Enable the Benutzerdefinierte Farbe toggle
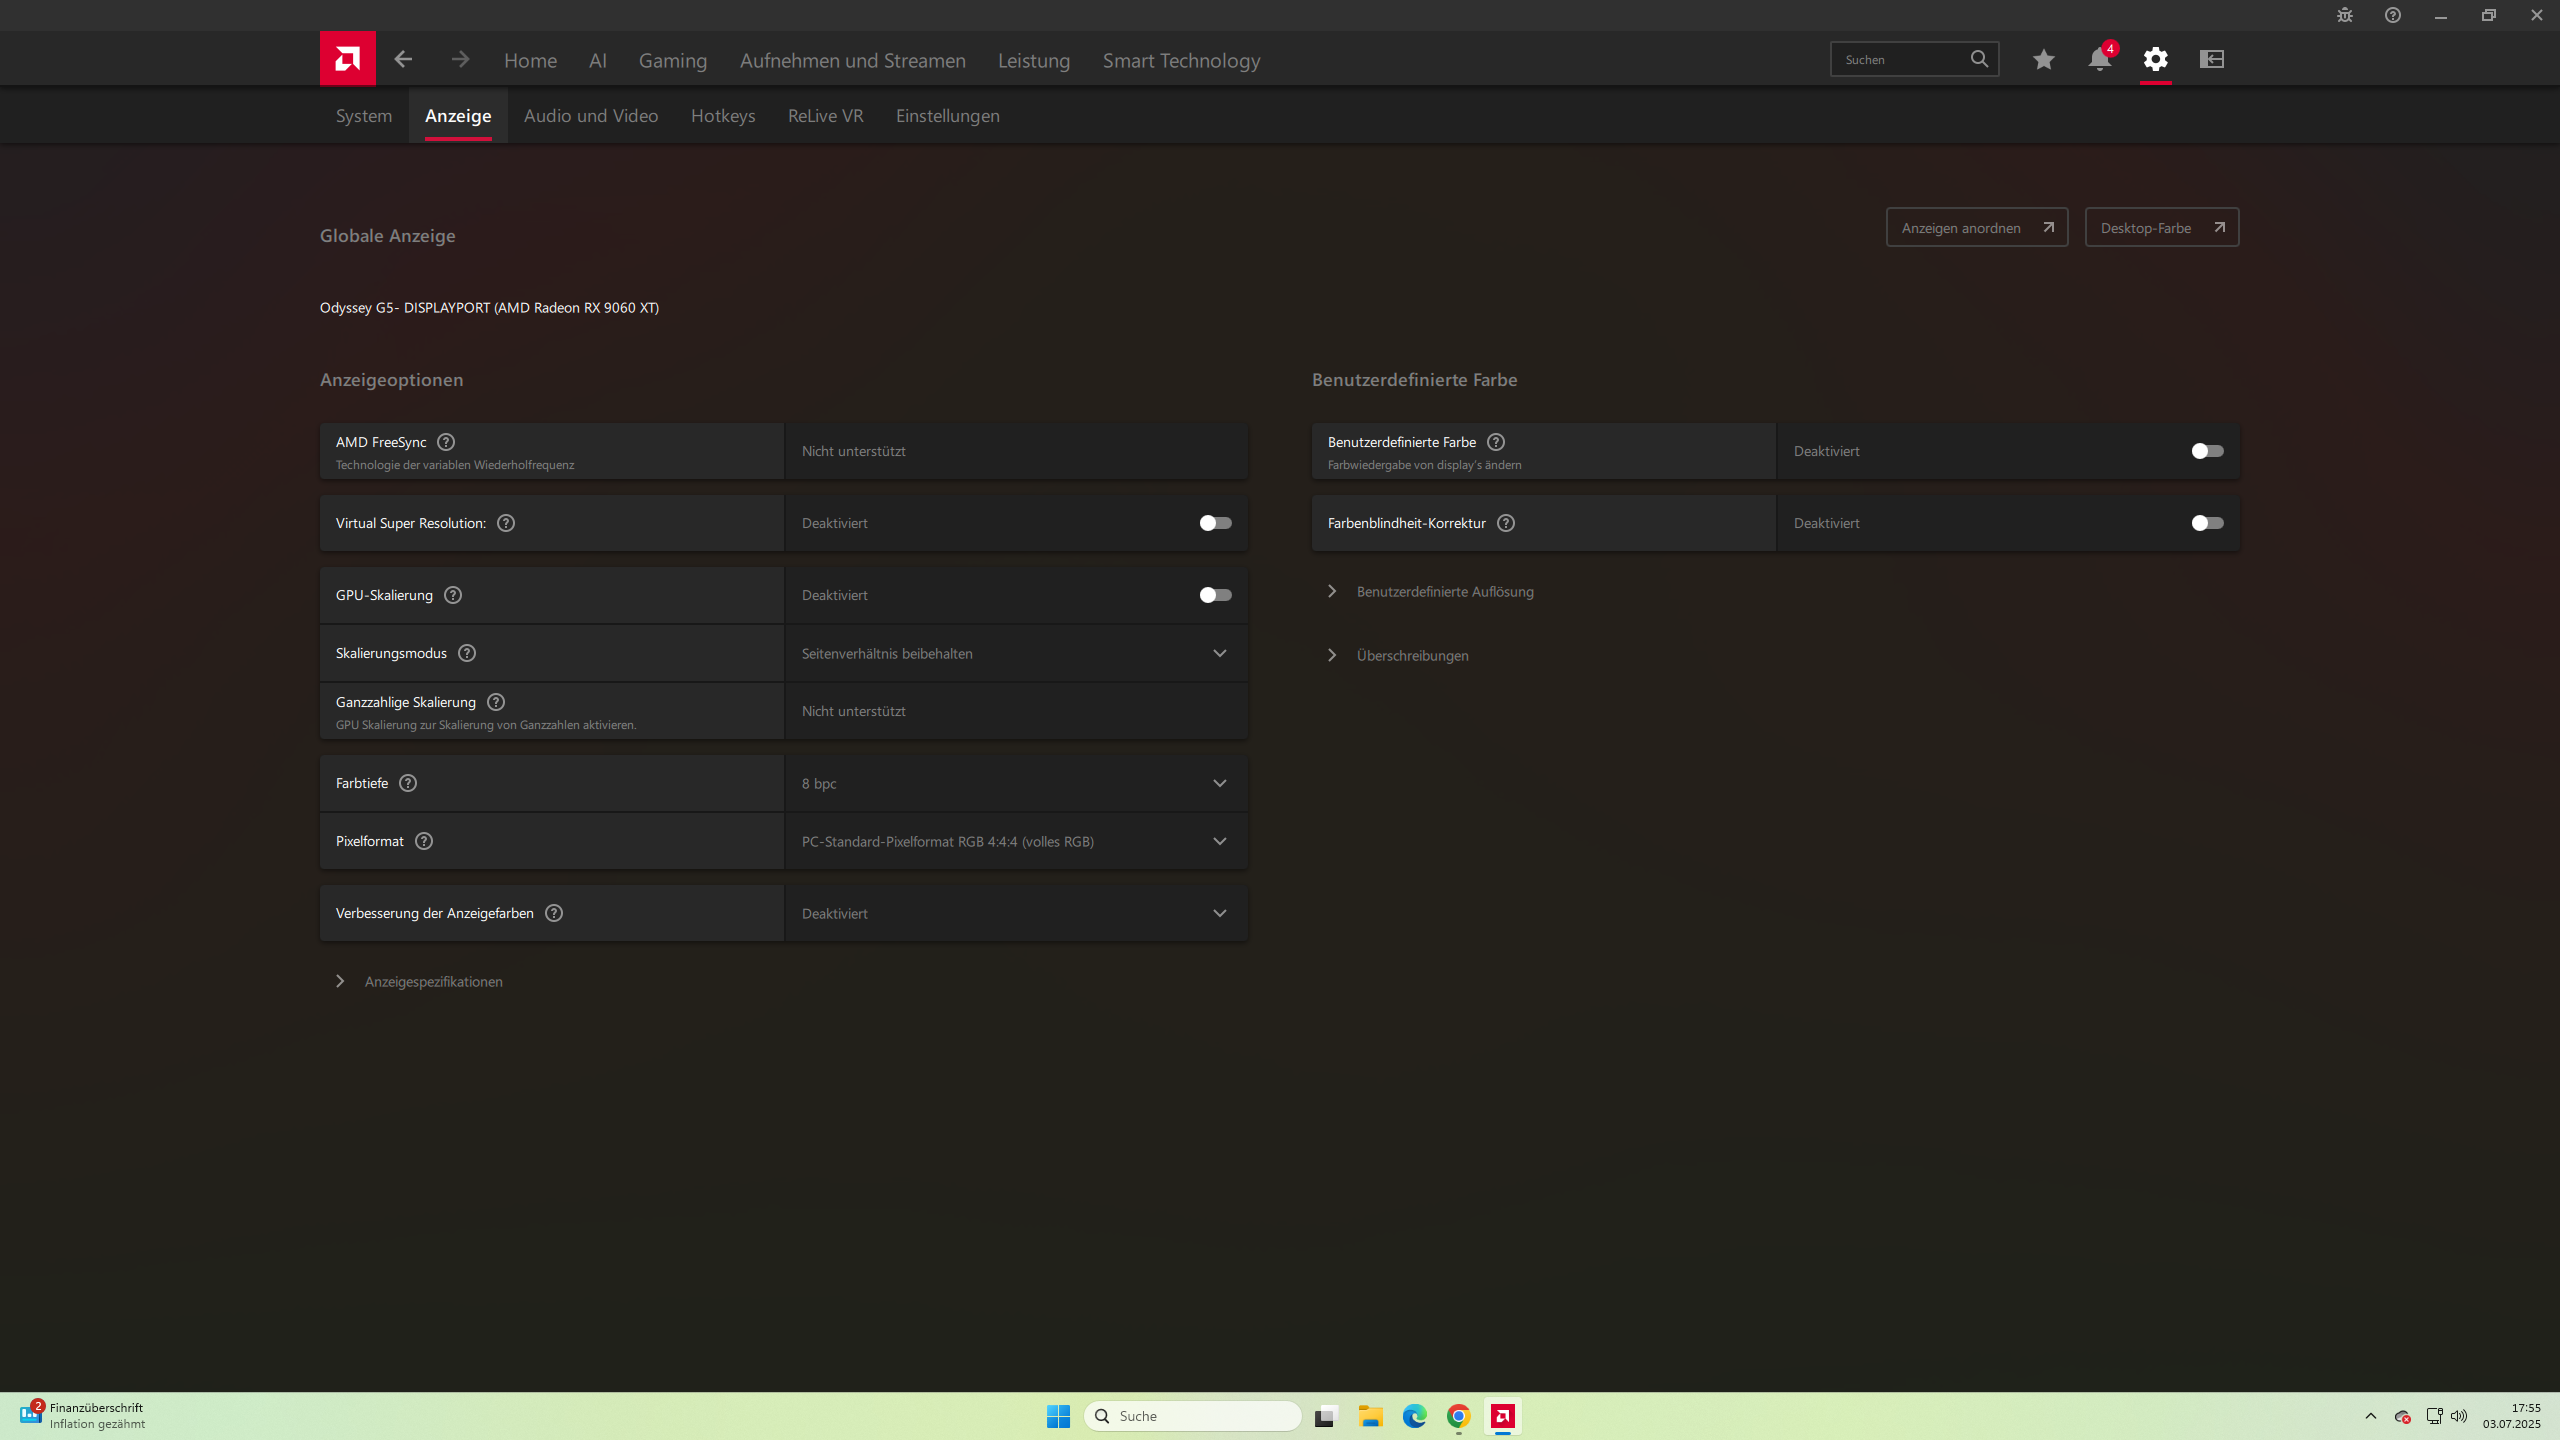The height and width of the screenshot is (1440, 2560). (2206, 451)
